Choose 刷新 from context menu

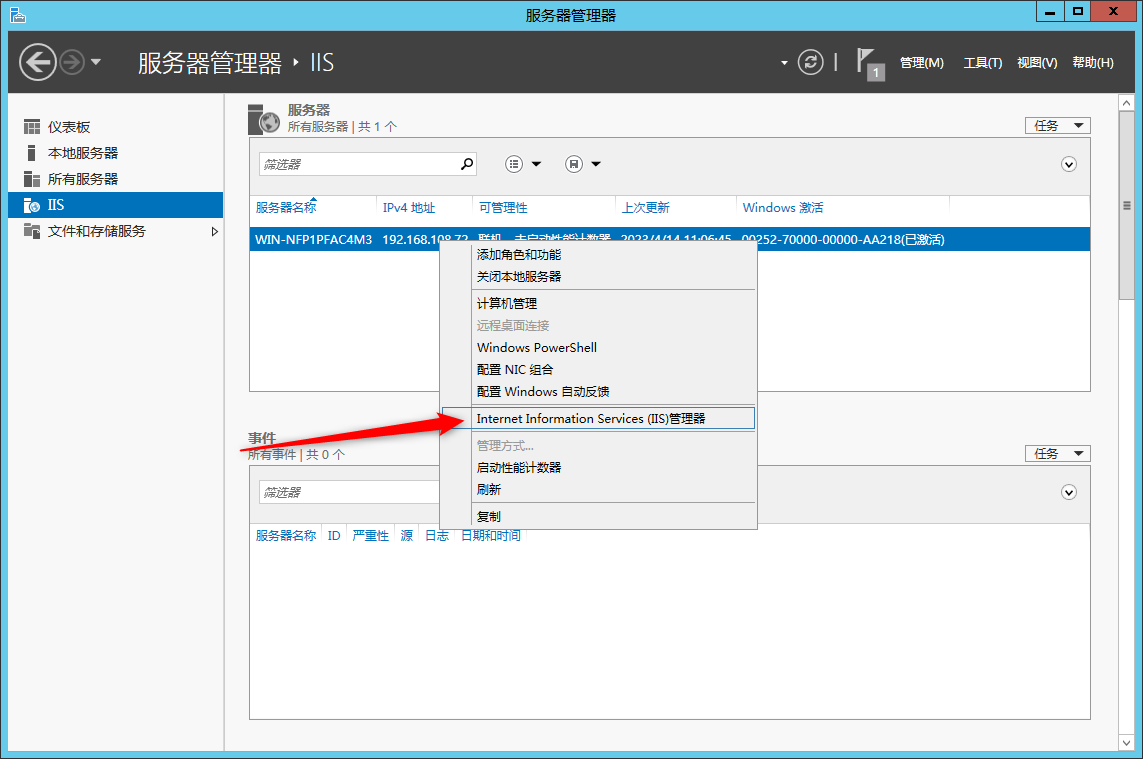point(598,489)
